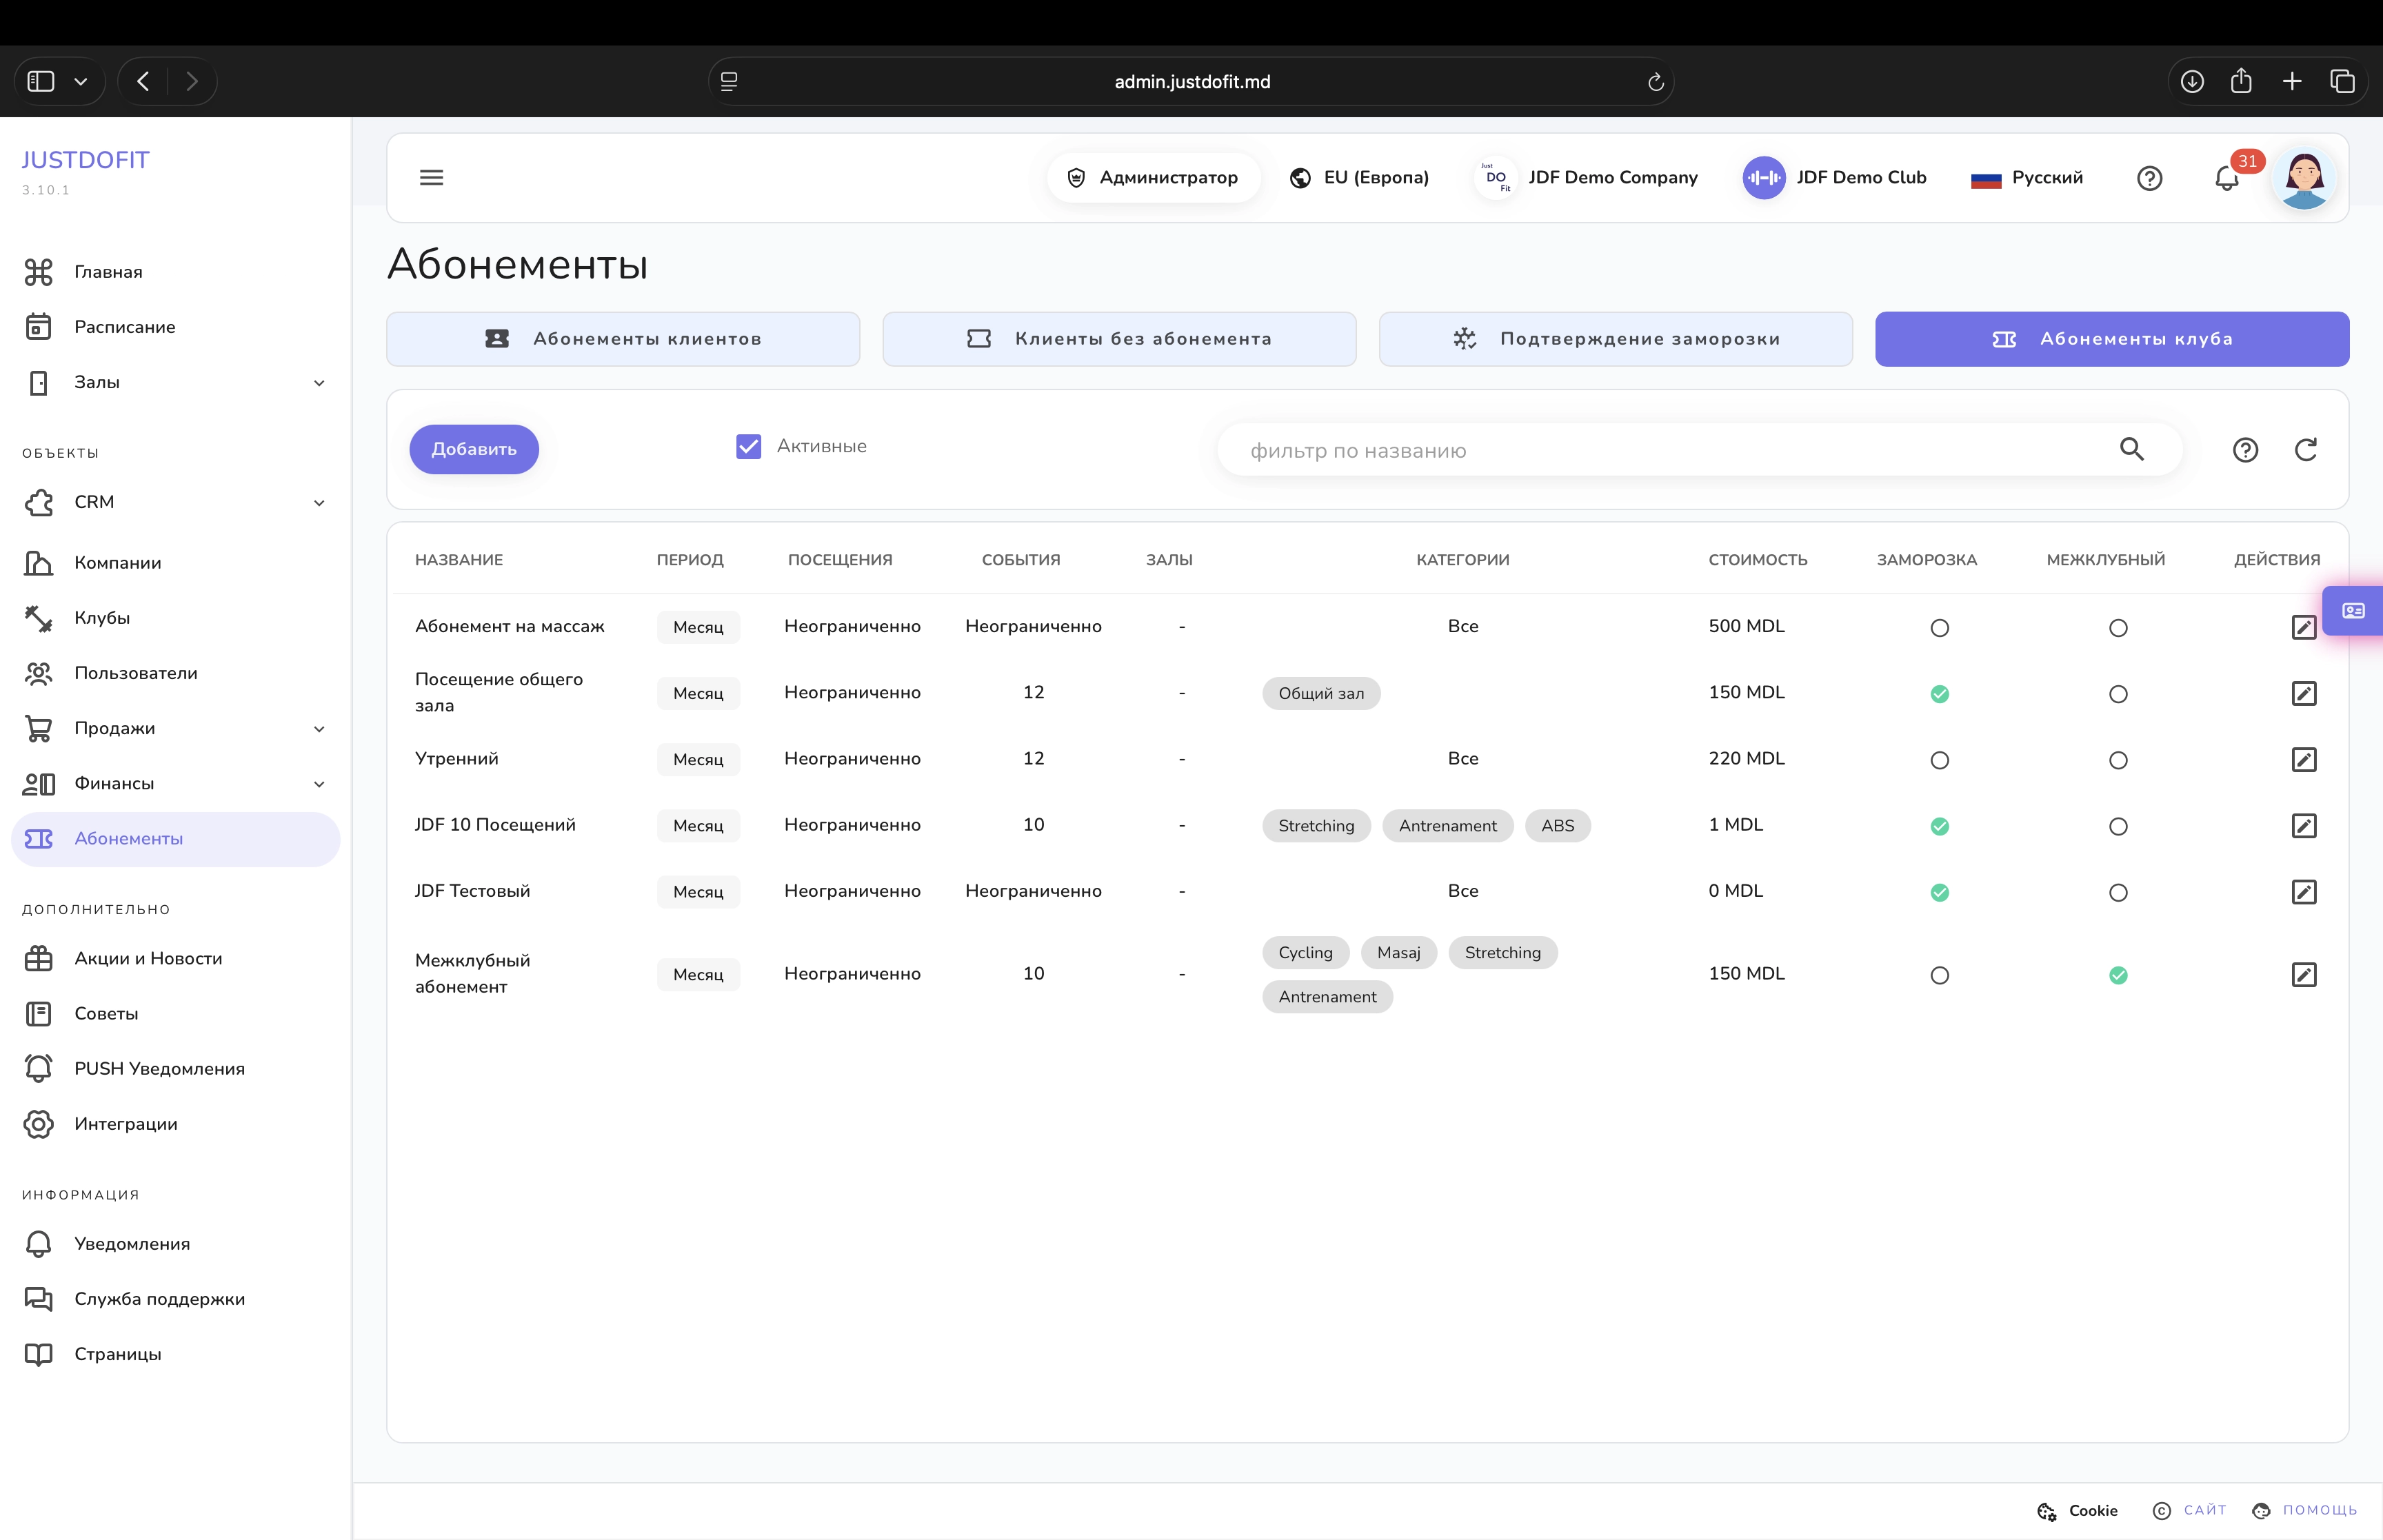The height and width of the screenshot is (1540, 2383).
Task: Edit the JDF 10 Посещений row
Action: [x=2303, y=825]
